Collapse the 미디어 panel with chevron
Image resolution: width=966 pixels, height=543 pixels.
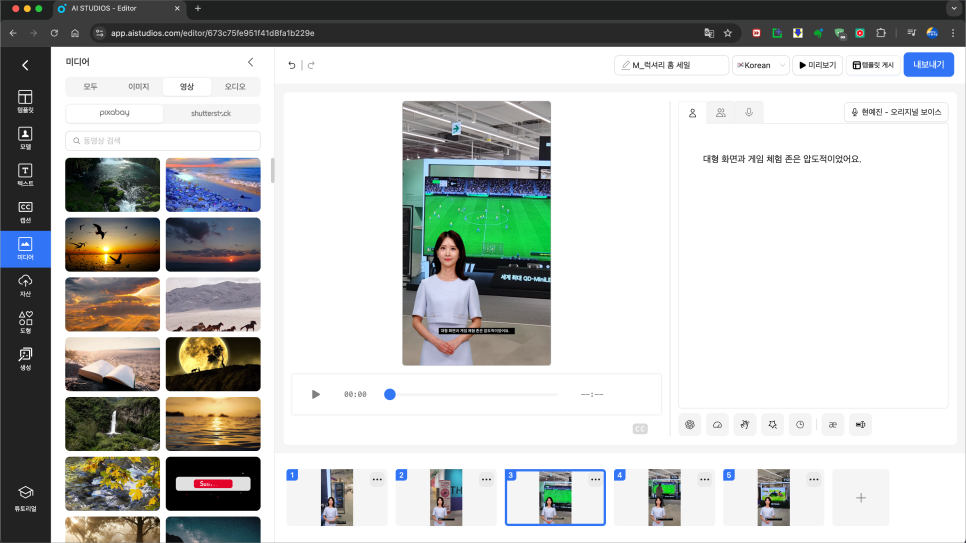(250, 62)
